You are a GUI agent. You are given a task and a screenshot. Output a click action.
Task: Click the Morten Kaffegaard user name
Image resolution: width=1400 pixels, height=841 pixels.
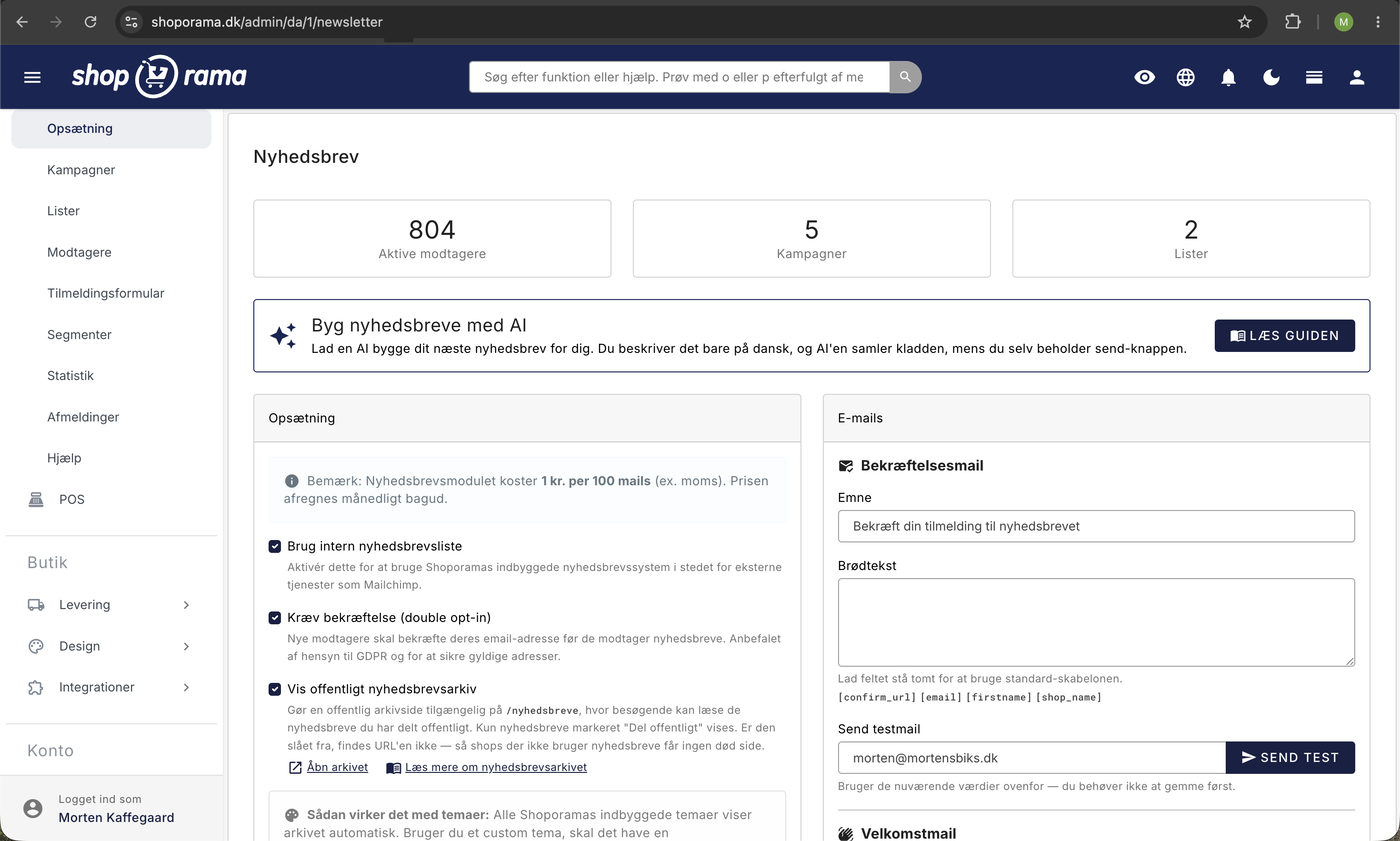coord(116,817)
